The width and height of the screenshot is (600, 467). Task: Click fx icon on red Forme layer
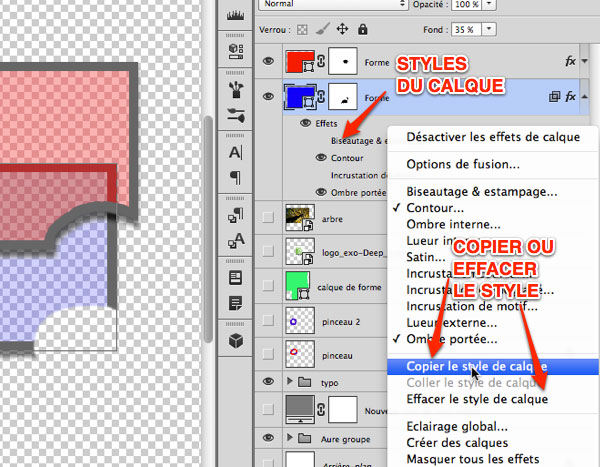tap(570, 61)
